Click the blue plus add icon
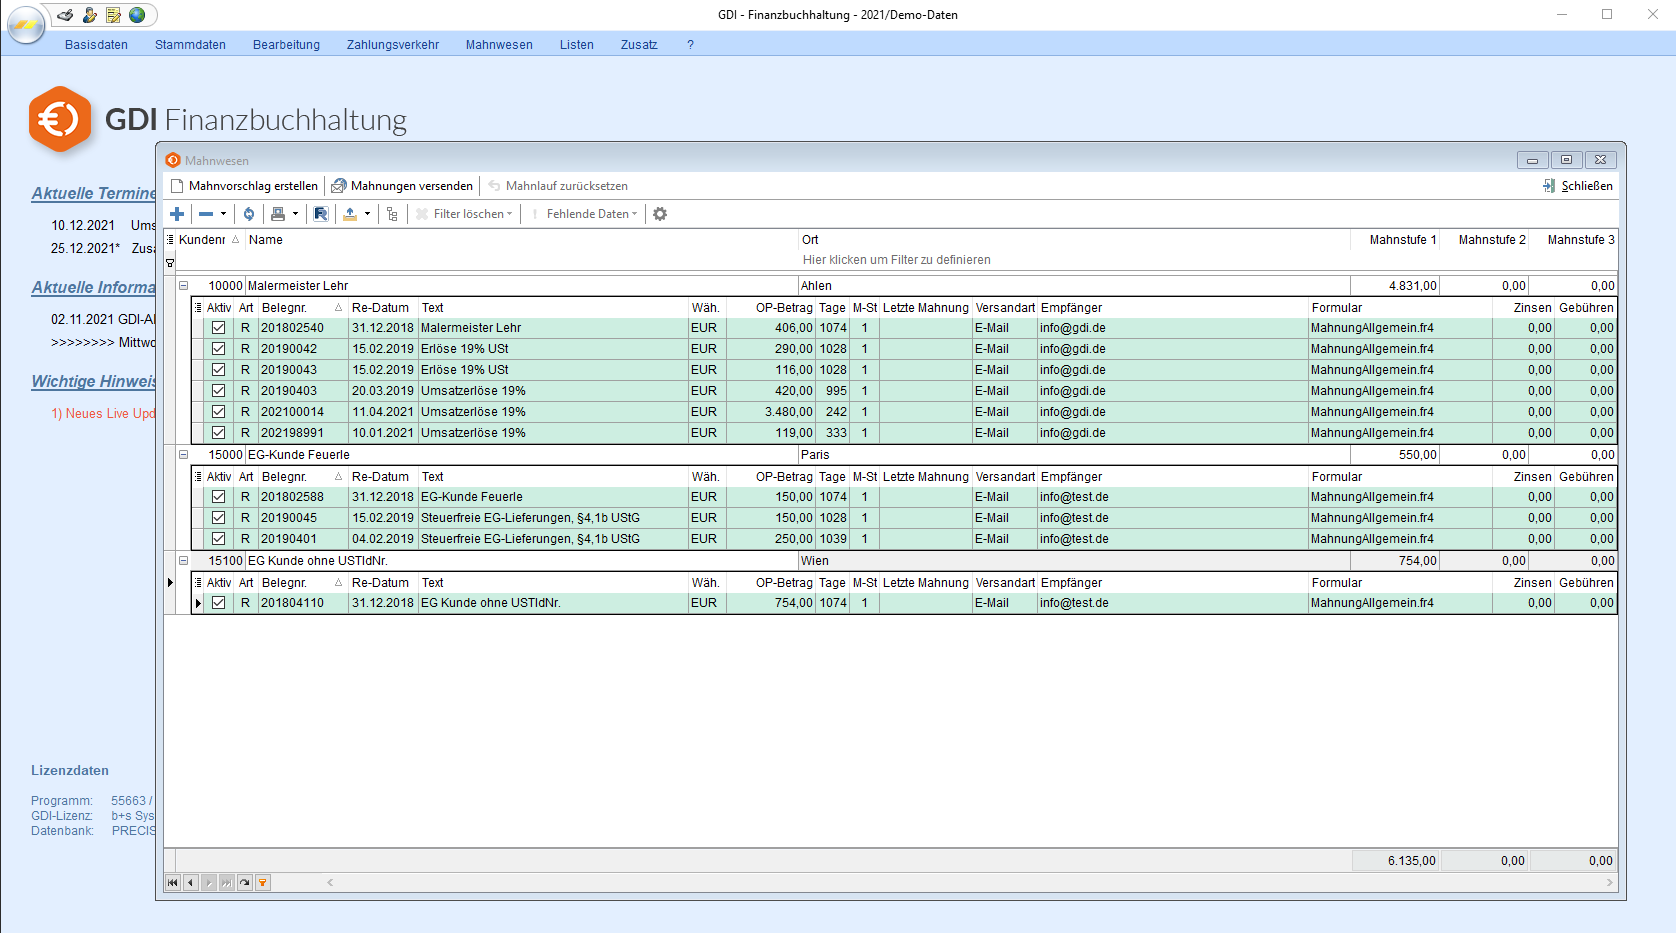The height and width of the screenshot is (933, 1676). pos(177,214)
